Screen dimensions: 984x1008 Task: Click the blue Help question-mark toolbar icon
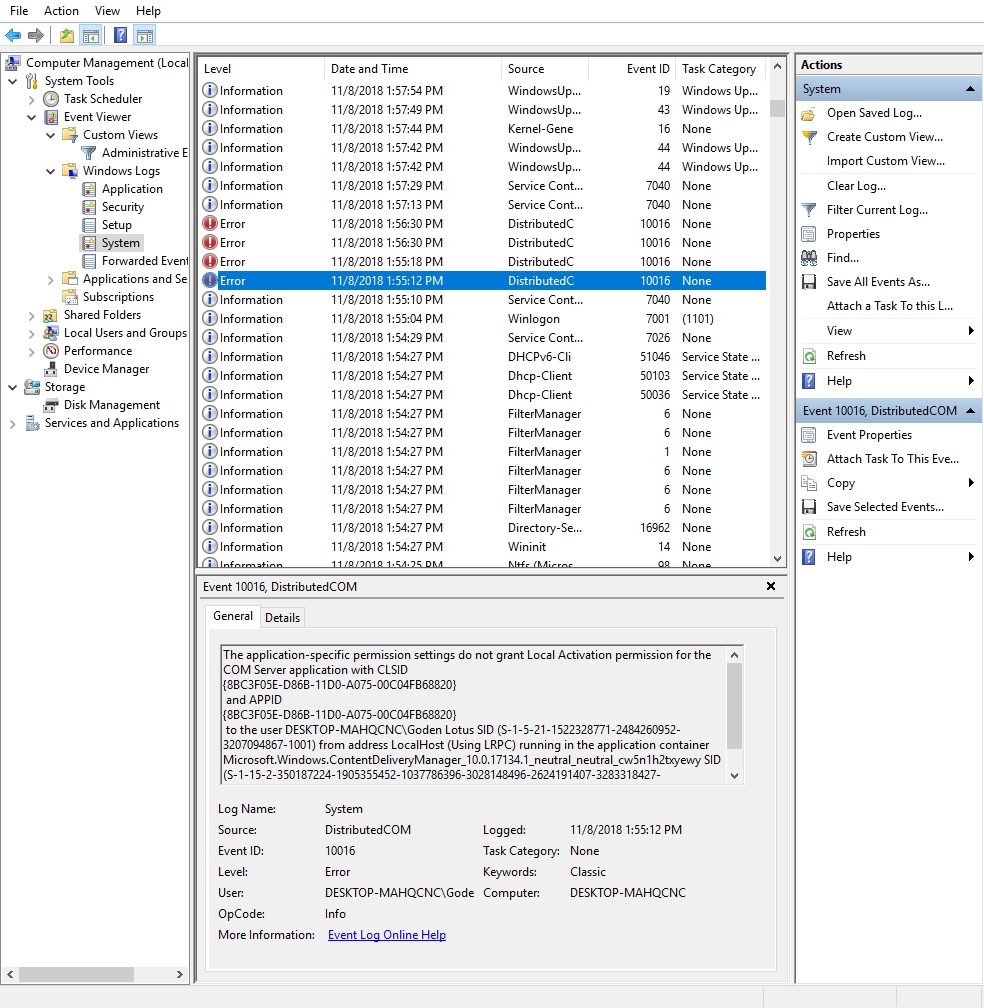[x=120, y=35]
